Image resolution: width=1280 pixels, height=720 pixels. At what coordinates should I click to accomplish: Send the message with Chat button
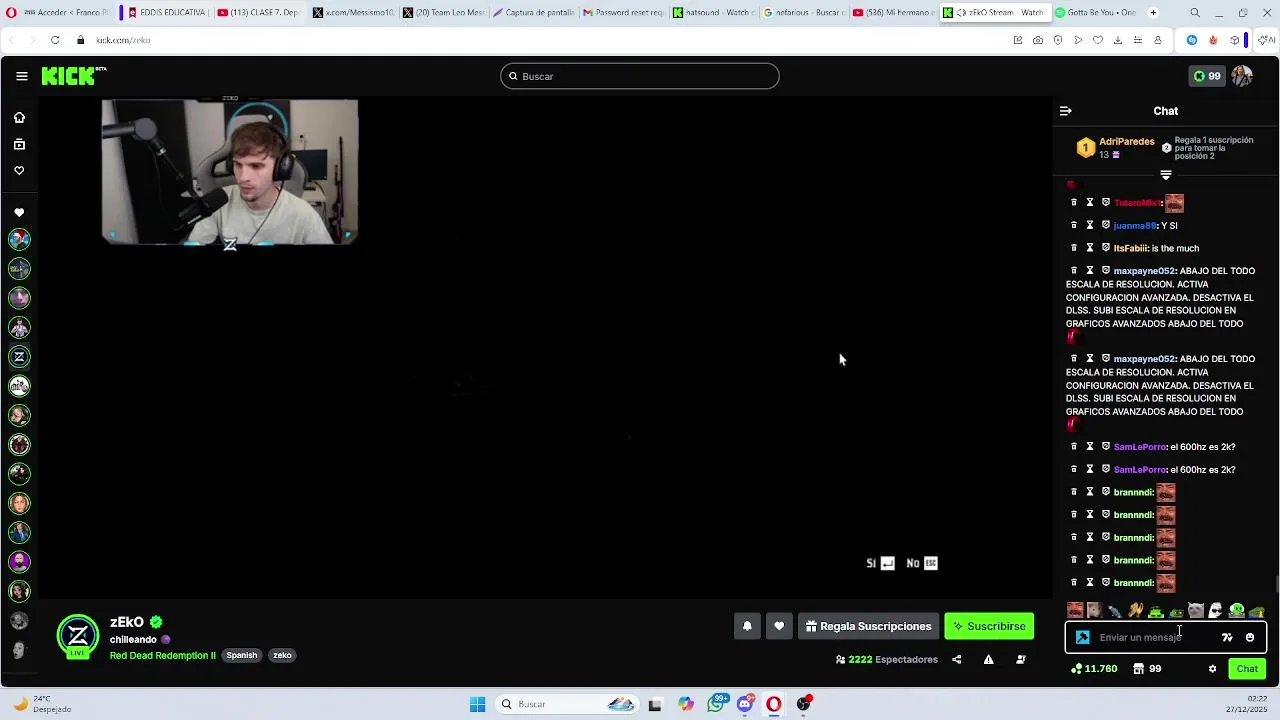coord(1247,669)
